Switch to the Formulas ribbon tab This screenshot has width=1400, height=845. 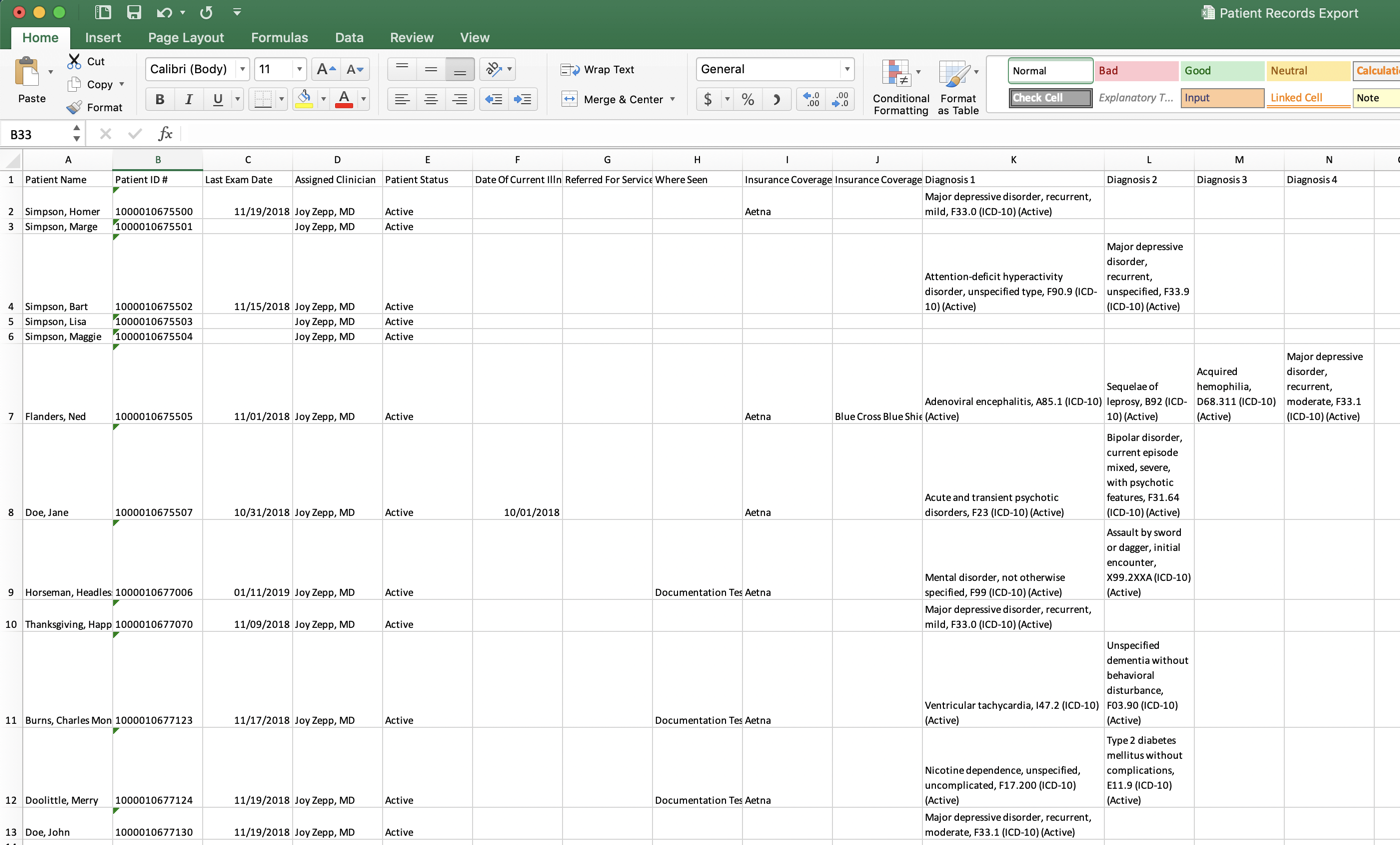coord(279,37)
